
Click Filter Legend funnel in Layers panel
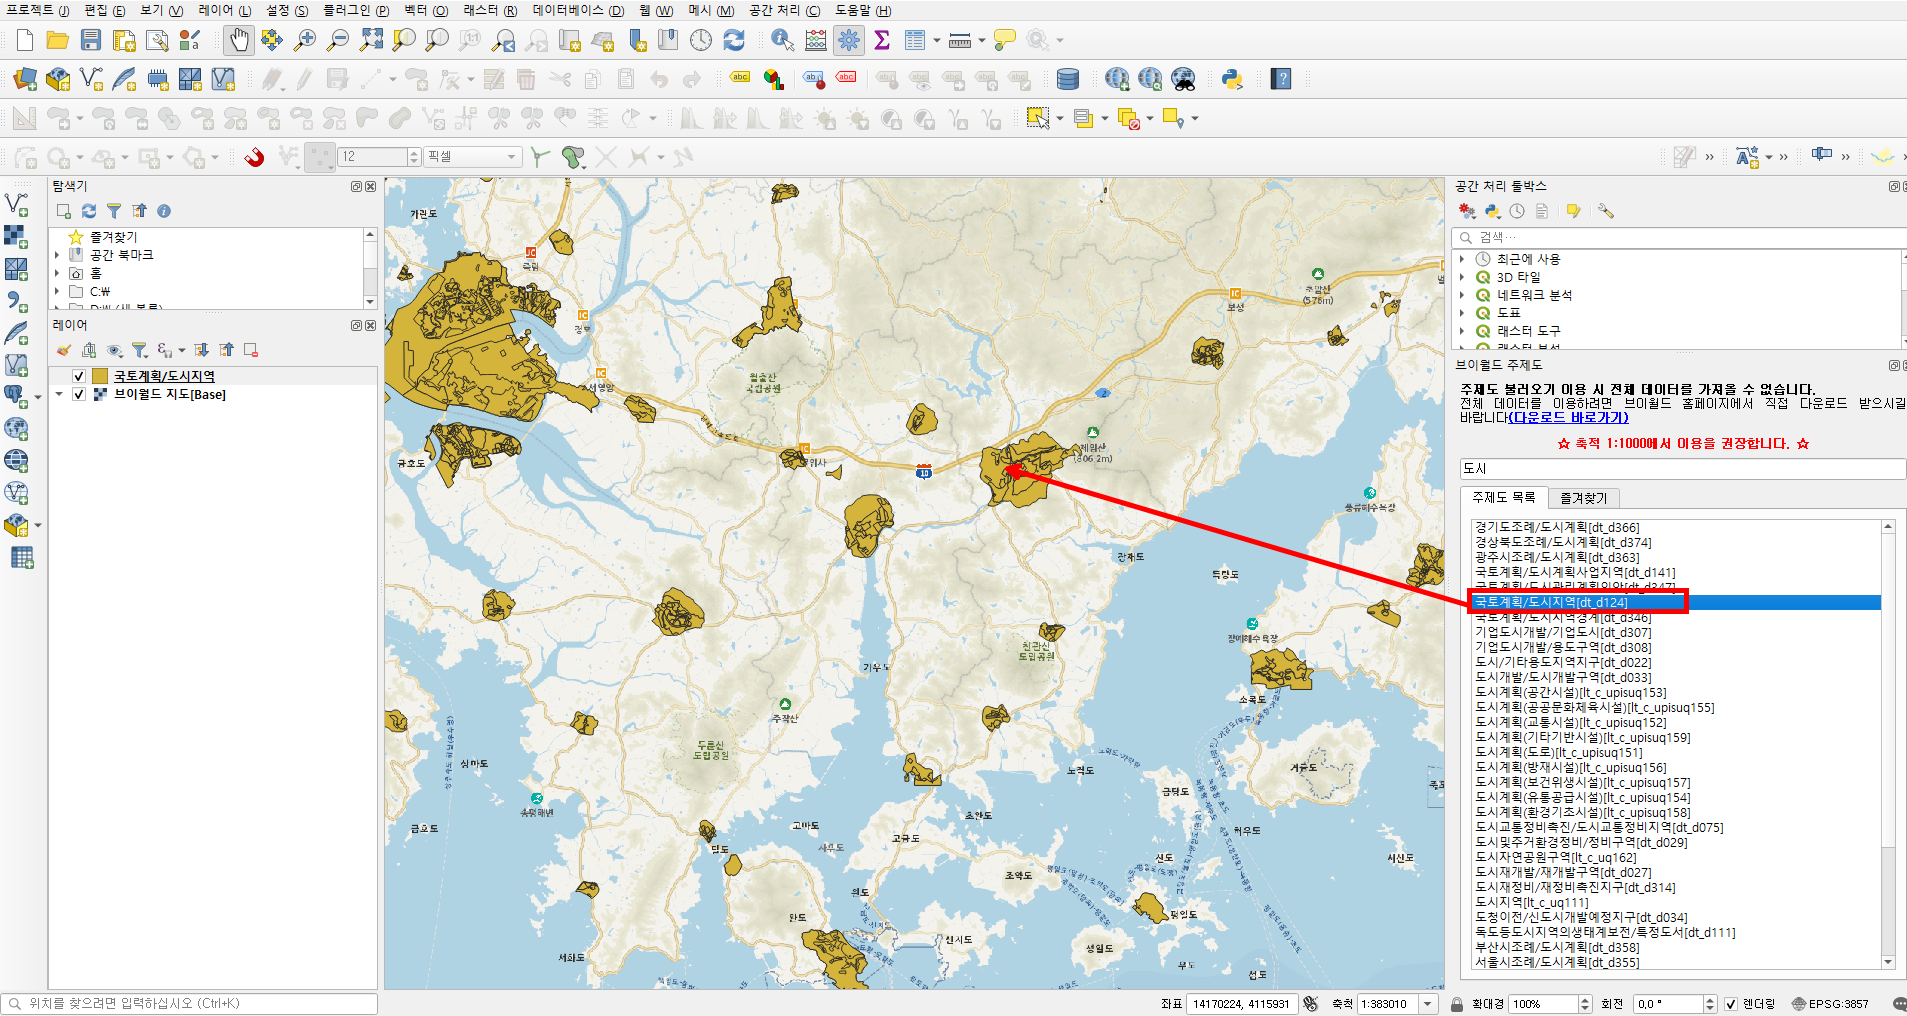tap(140, 350)
